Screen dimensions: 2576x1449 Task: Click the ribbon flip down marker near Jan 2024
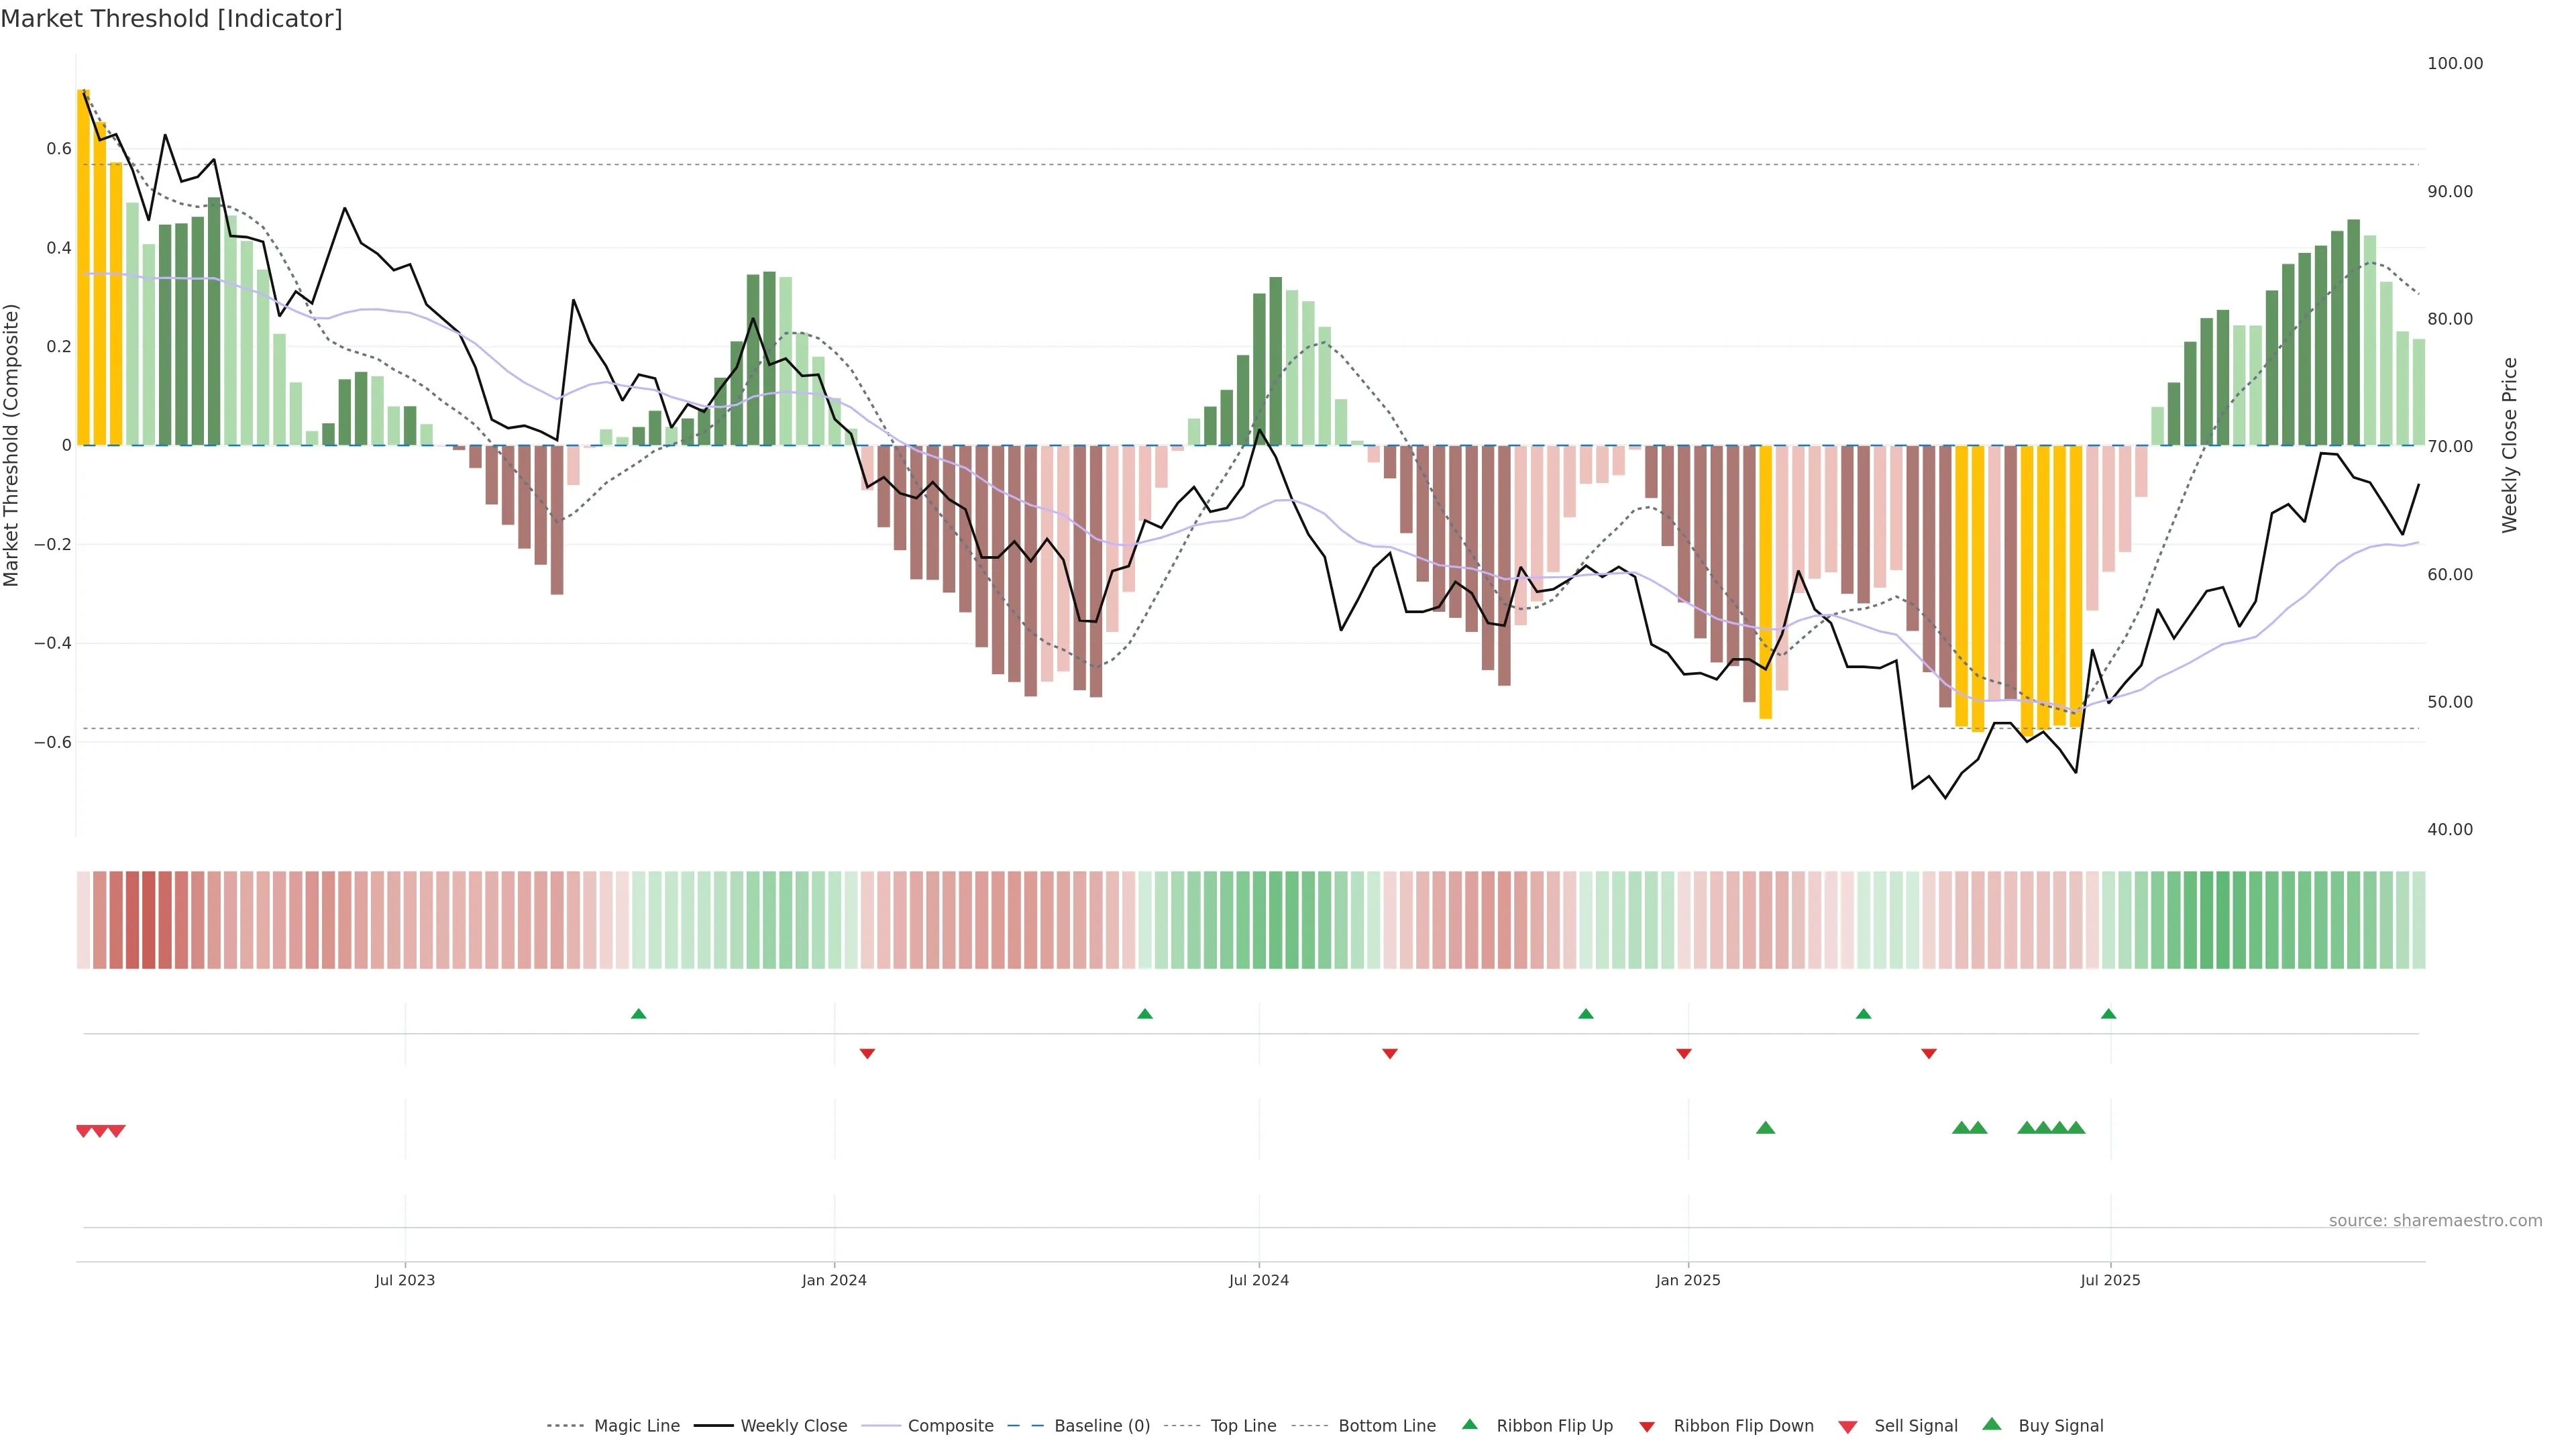pos(867,1054)
